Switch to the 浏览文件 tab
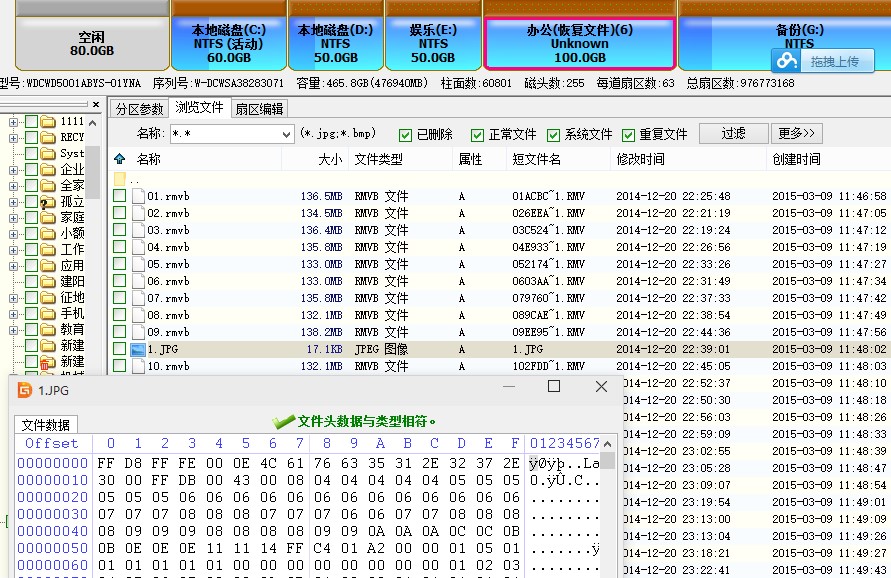The height and width of the screenshot is (578, 891). 199,107
